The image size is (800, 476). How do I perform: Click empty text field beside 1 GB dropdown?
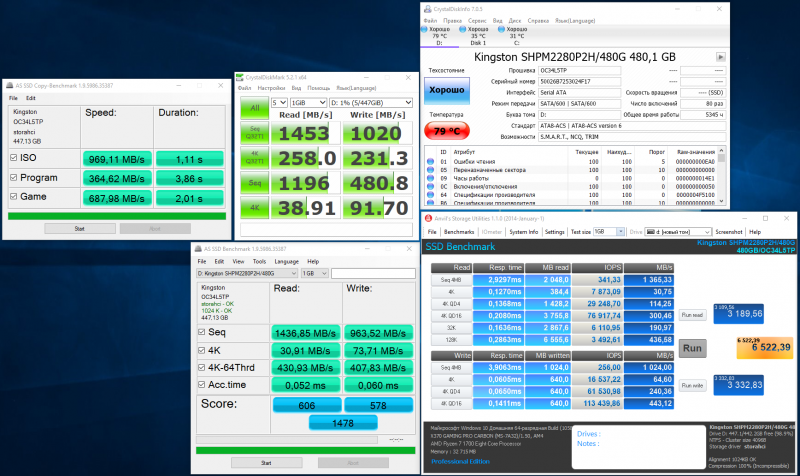373,273
